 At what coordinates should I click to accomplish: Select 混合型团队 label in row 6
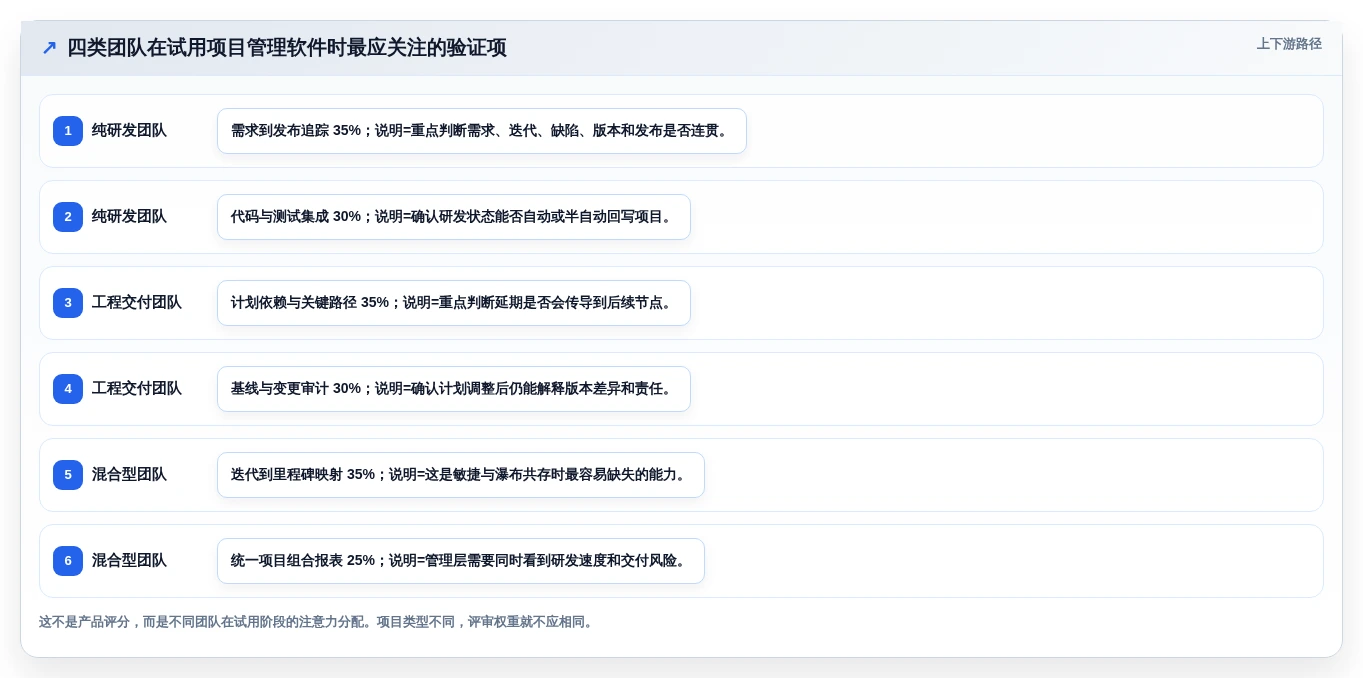coord(129,561)
